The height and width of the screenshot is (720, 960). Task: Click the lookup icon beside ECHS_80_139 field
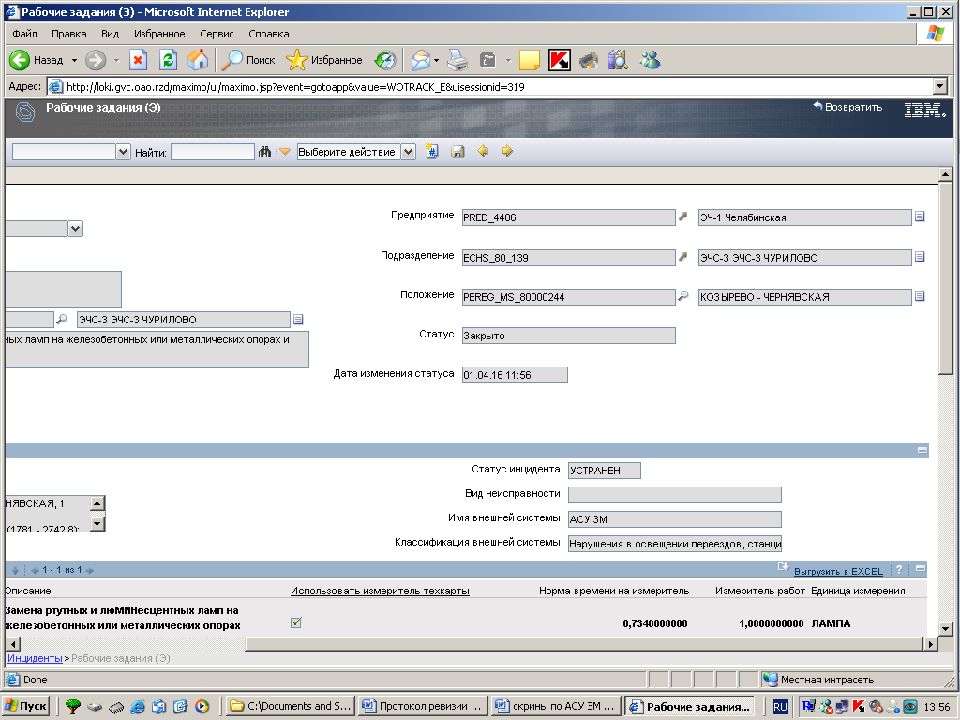[x=683, y=257]
